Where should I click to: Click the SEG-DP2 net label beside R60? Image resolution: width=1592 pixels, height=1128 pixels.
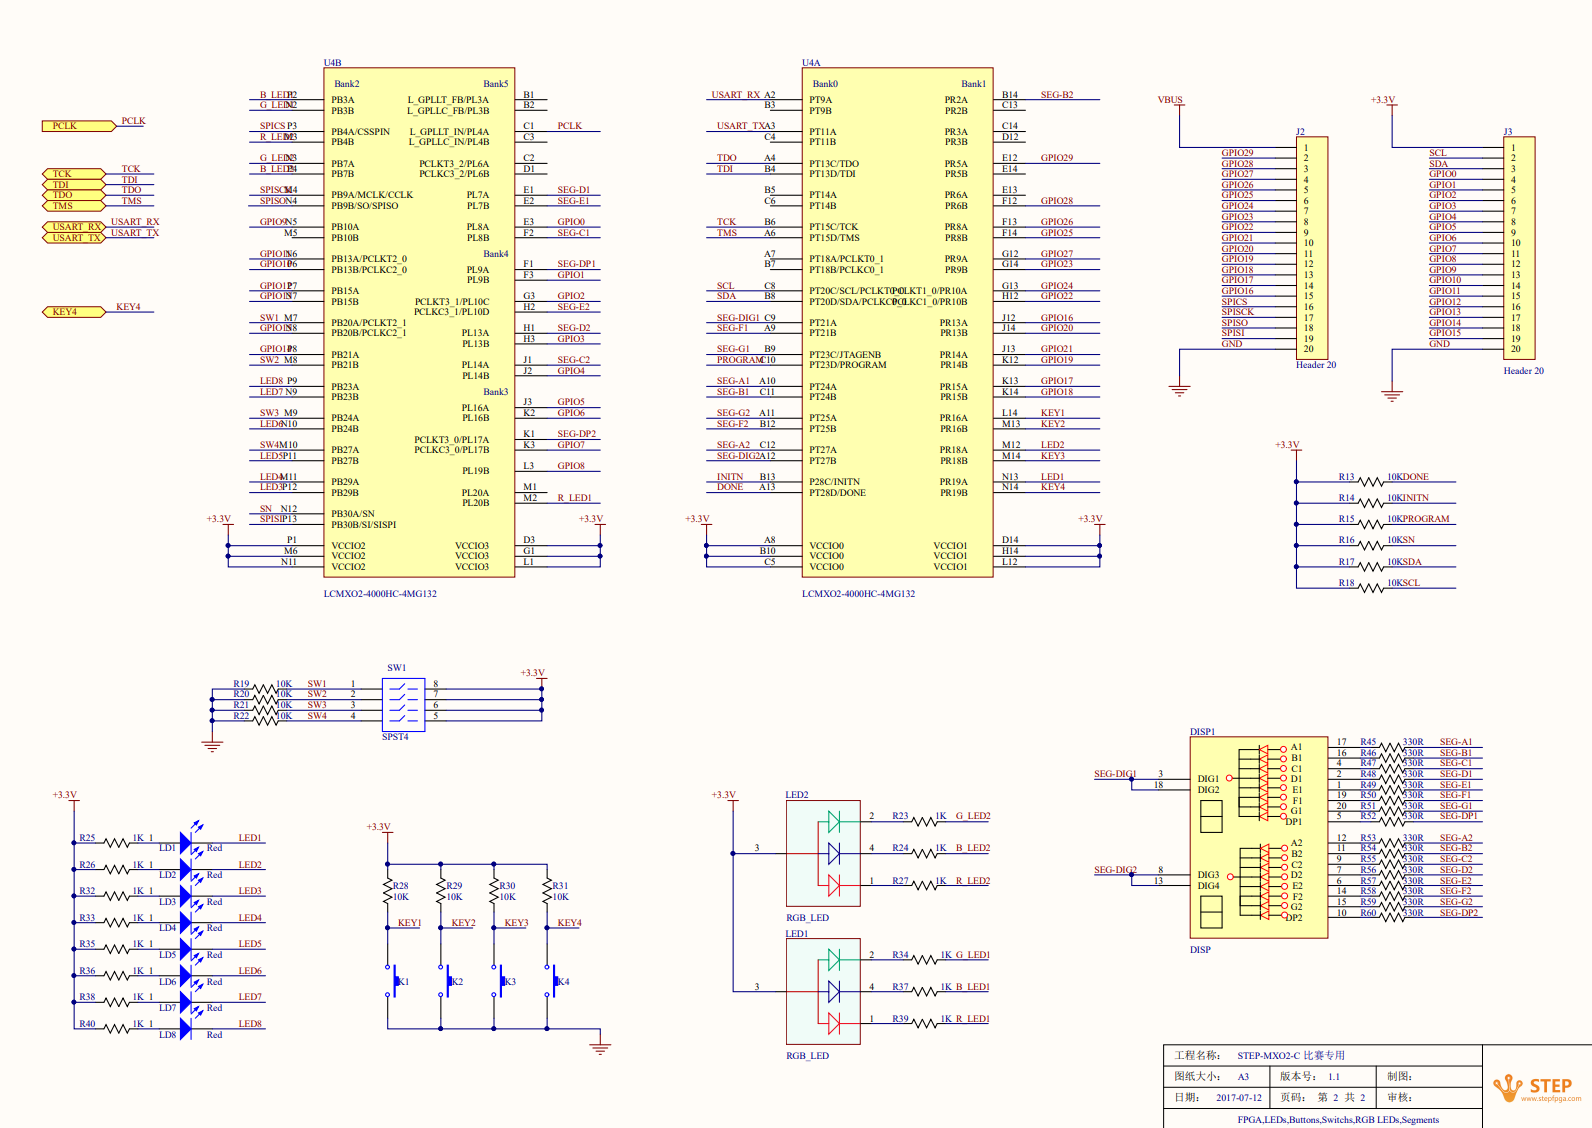pos(1459,913)
